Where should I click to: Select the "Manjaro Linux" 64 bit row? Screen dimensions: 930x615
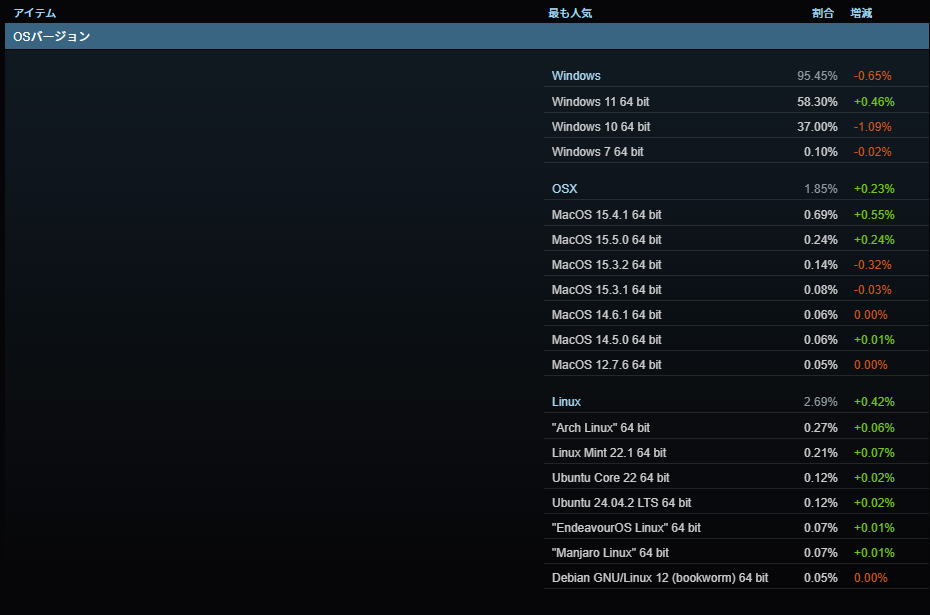coord(736,552)
